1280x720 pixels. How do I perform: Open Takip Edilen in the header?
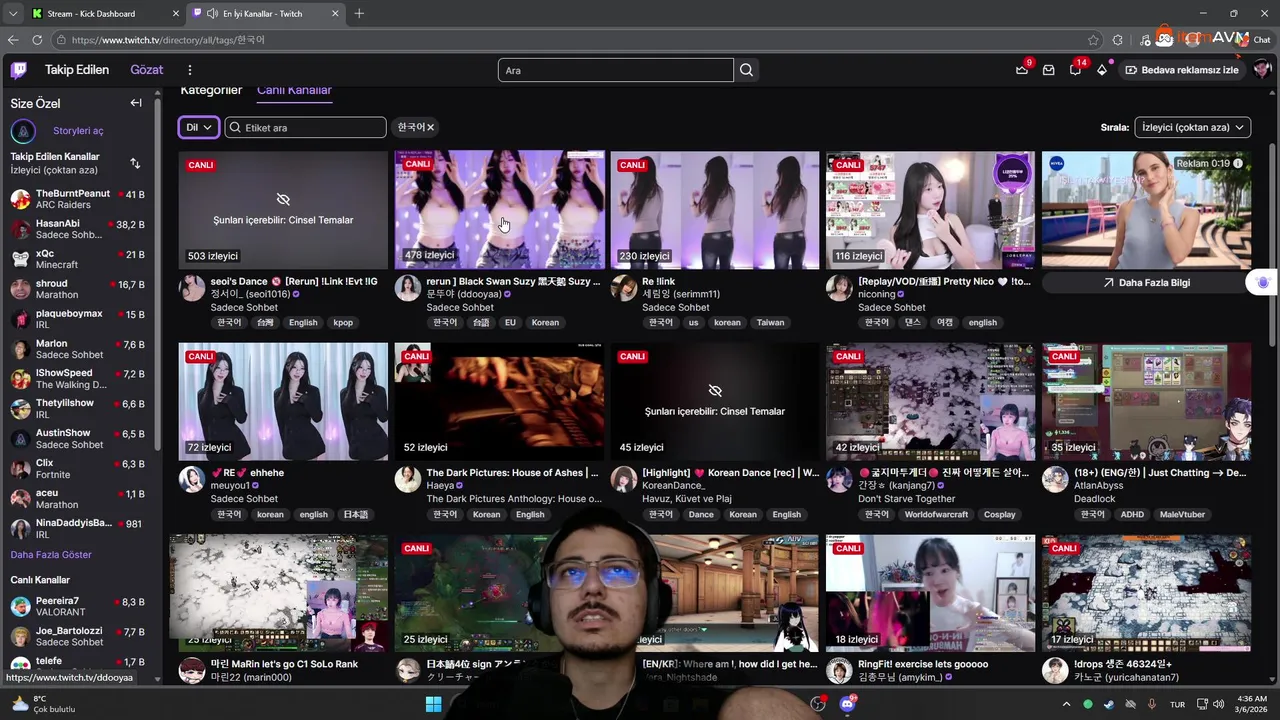point(77,70)
